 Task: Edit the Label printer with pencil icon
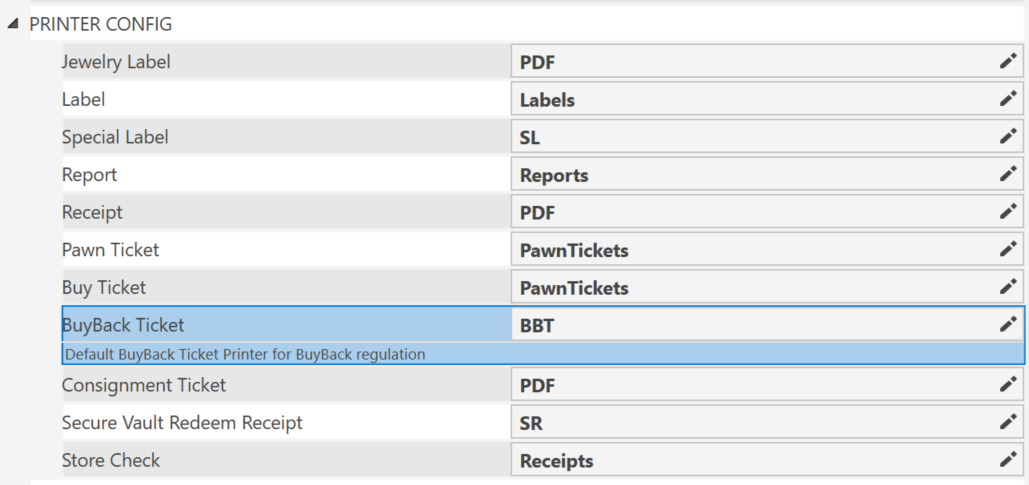point(1007,99)
